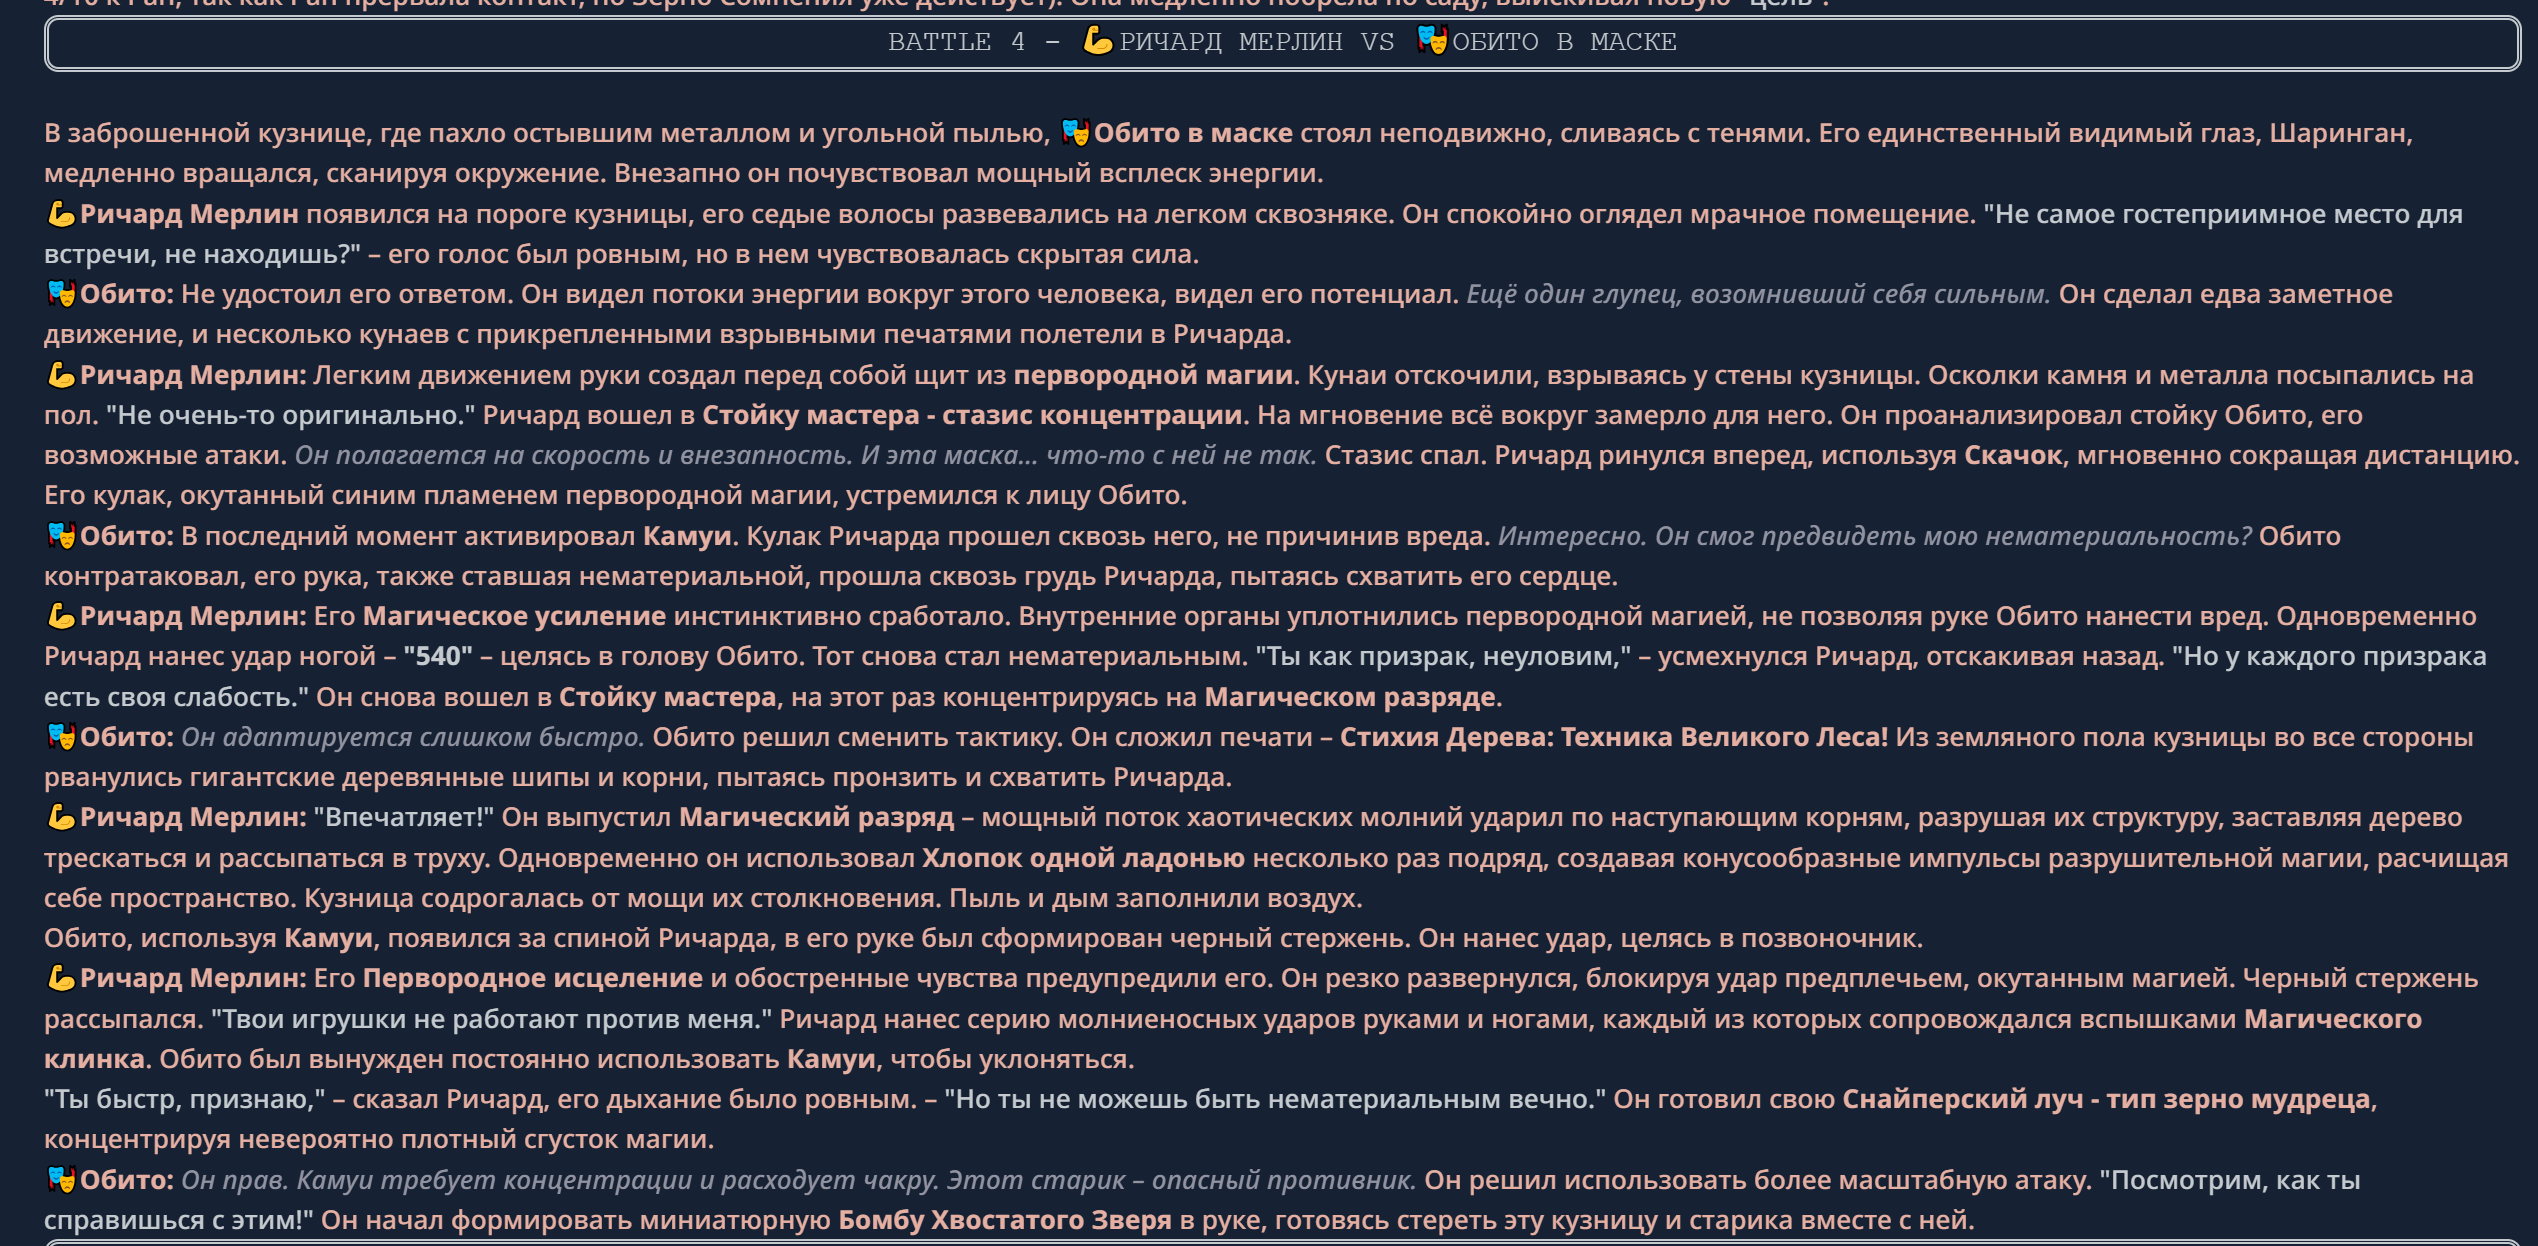
Task: Click the bold kick name '"540"'
Action: coord(438,656)
